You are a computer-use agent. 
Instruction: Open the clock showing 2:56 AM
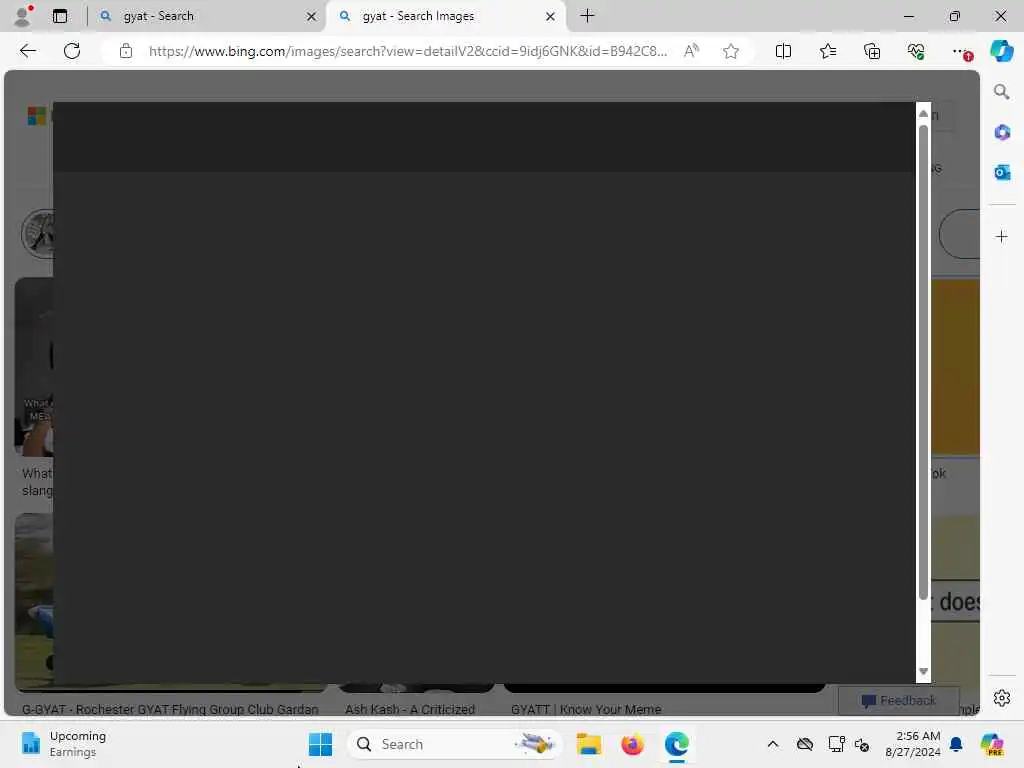click(x=912, y=744)
